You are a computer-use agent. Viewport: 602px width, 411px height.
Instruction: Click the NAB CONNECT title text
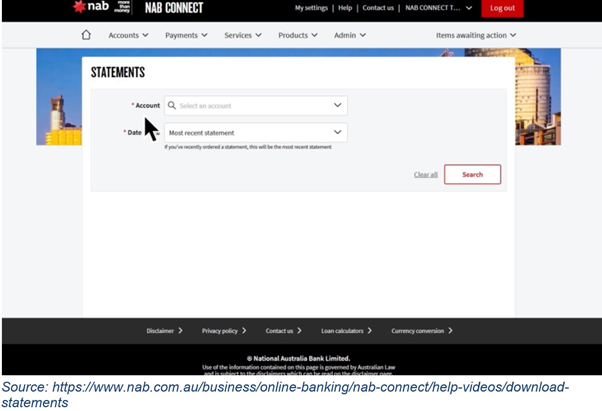tap(174, 8)
